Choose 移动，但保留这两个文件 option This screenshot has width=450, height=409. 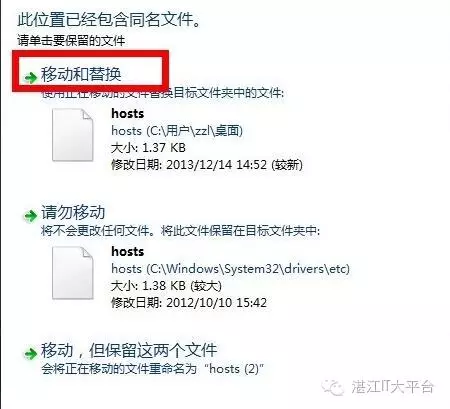[x=129, y=350]
